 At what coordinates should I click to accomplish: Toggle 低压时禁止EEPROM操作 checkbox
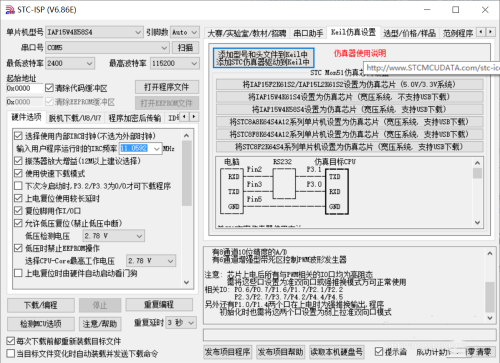pyautogui.click(x=18, y=248)
